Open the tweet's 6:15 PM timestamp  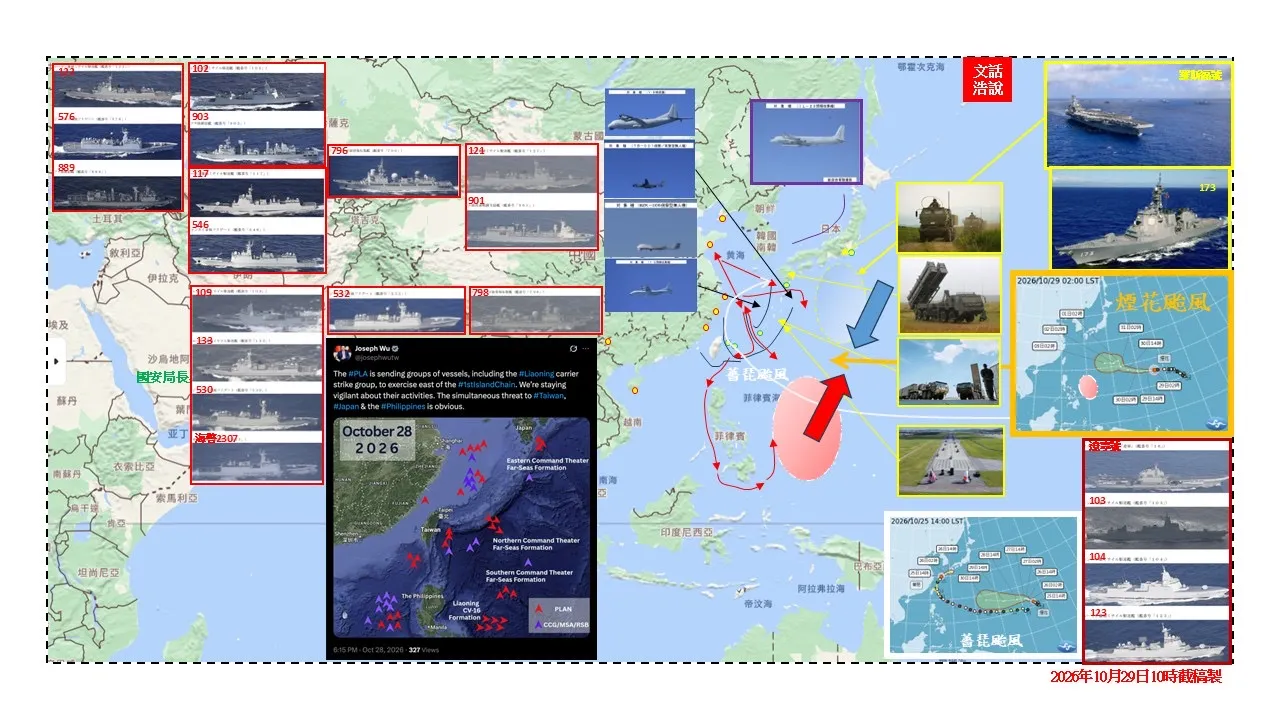368,650
